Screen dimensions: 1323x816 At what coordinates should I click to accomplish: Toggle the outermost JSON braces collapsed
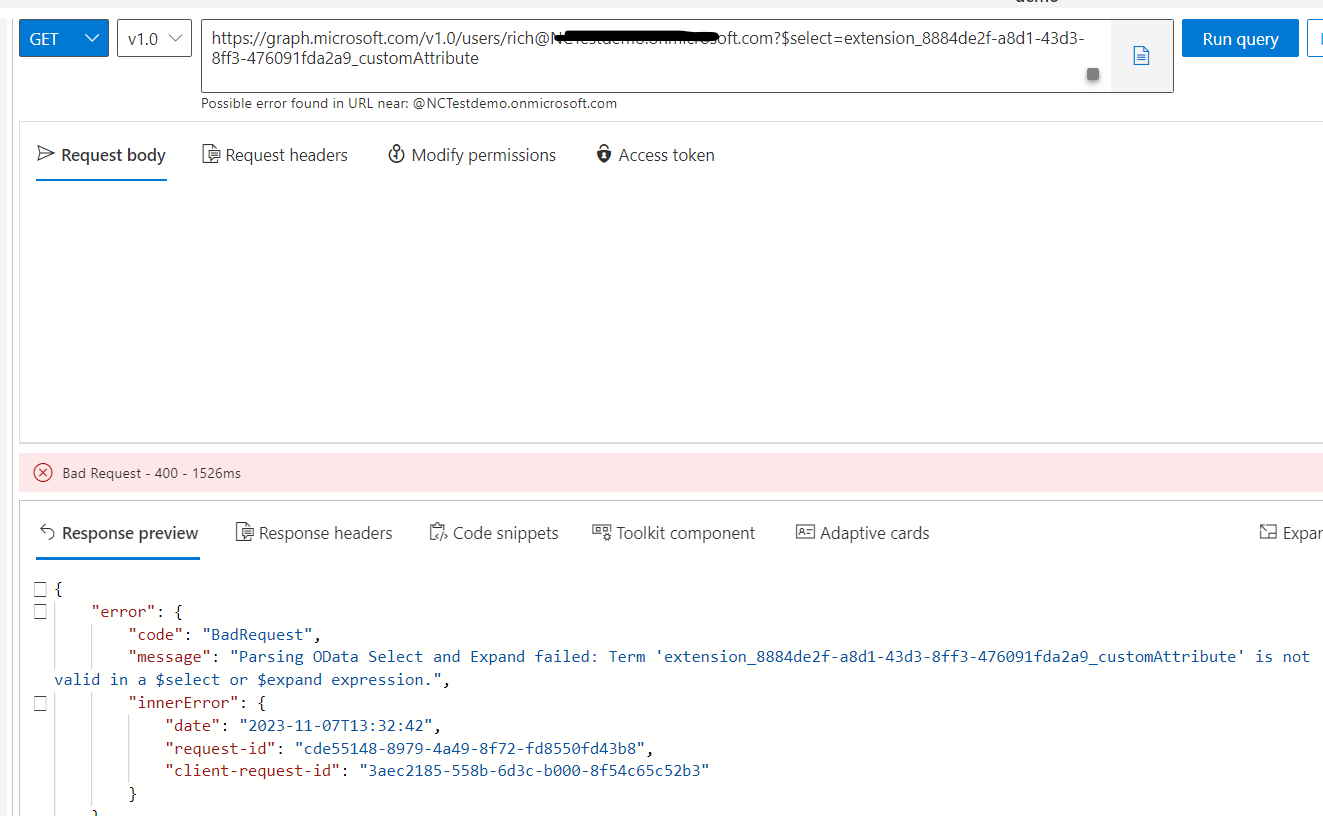click(40, 588)
